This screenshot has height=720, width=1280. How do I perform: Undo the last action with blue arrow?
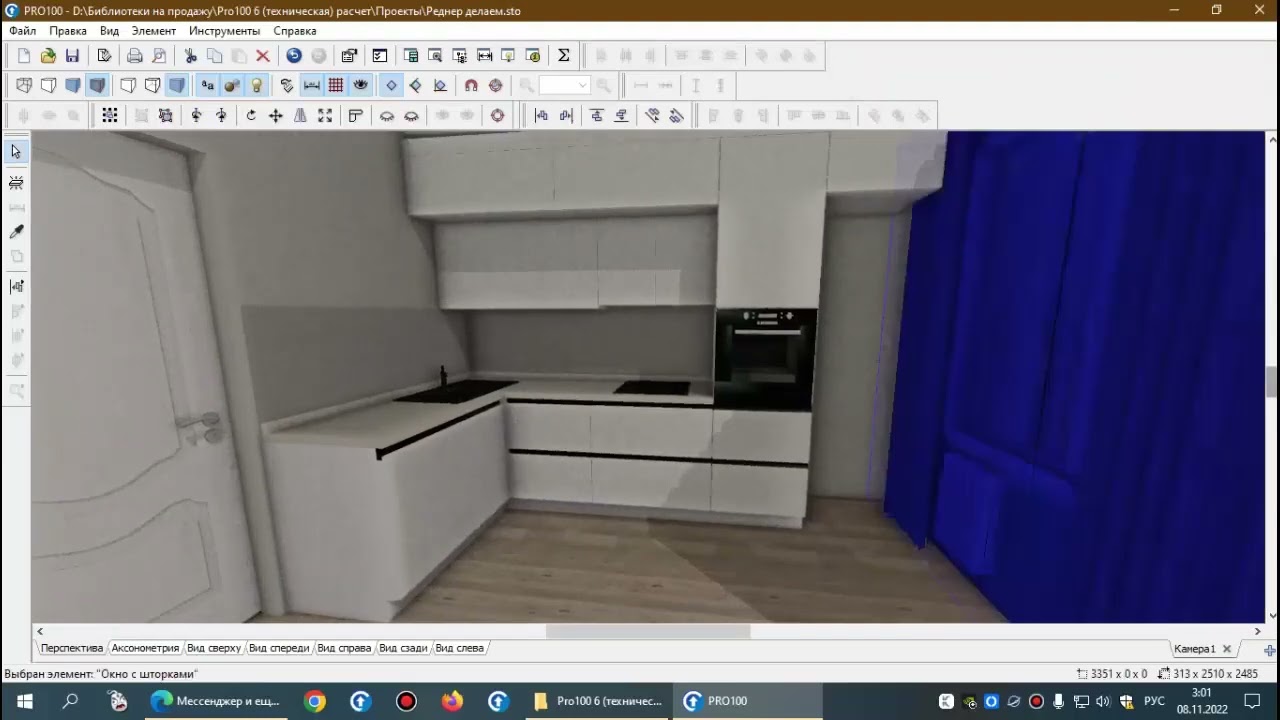[294, 56]
